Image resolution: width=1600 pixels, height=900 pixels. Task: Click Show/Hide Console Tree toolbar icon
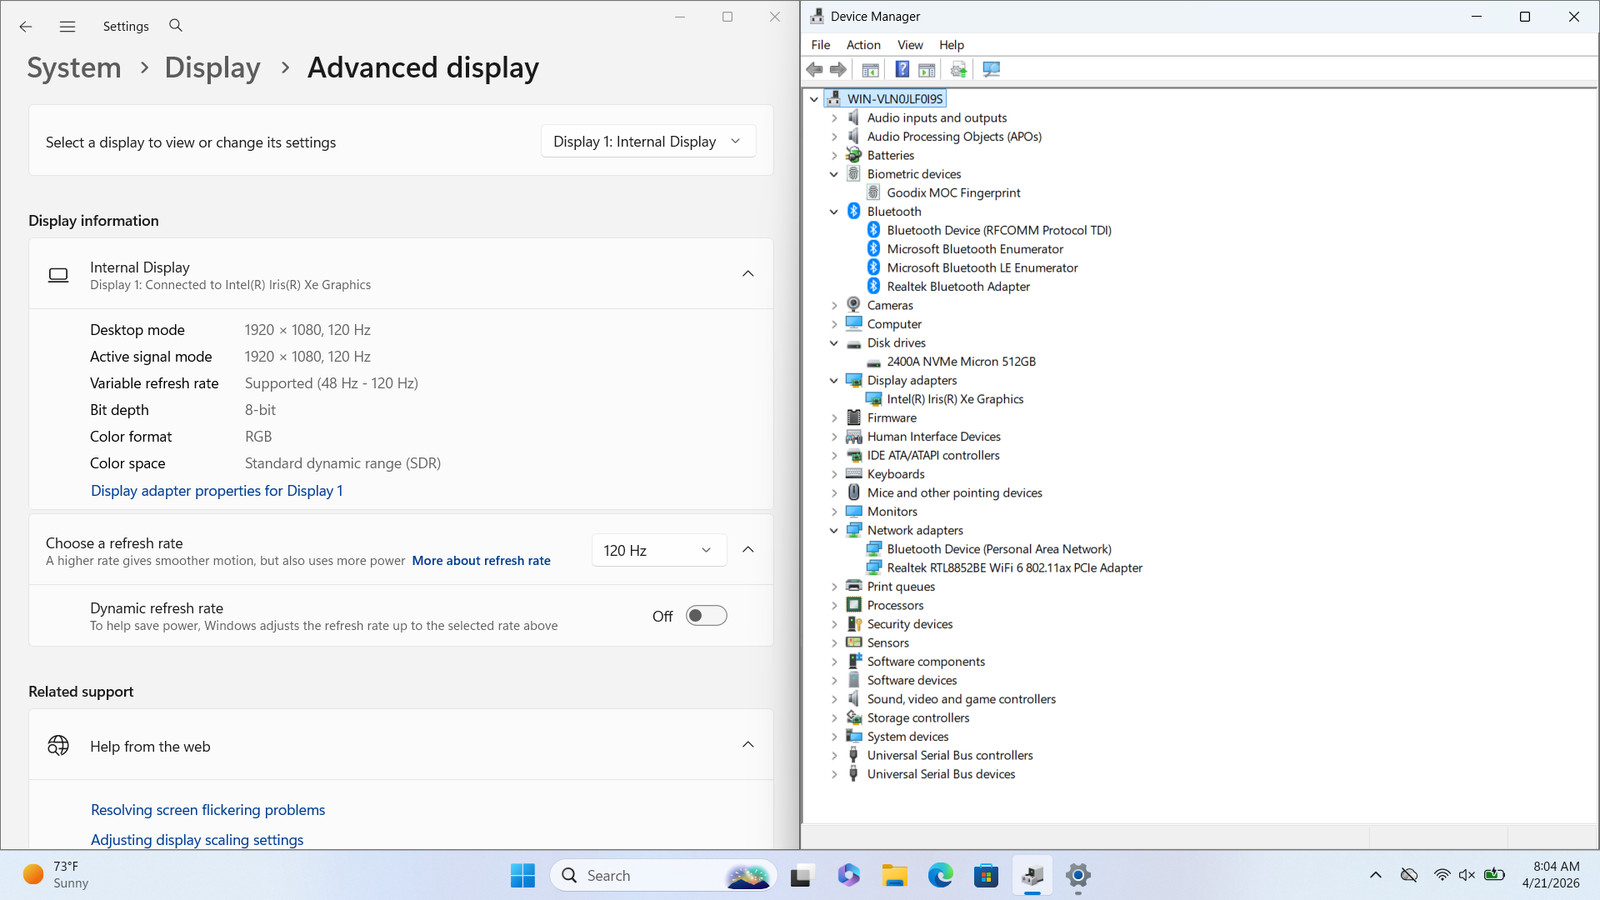click(870, 69)
